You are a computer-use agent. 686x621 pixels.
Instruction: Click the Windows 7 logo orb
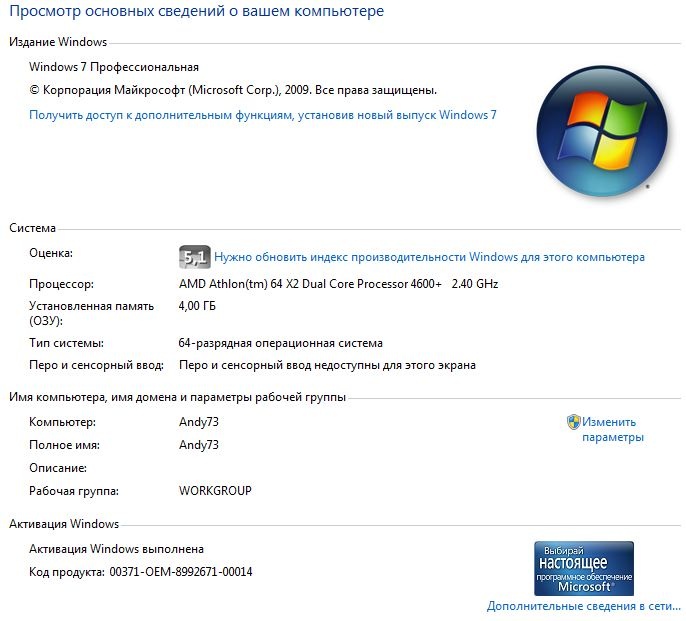[602, 131]
